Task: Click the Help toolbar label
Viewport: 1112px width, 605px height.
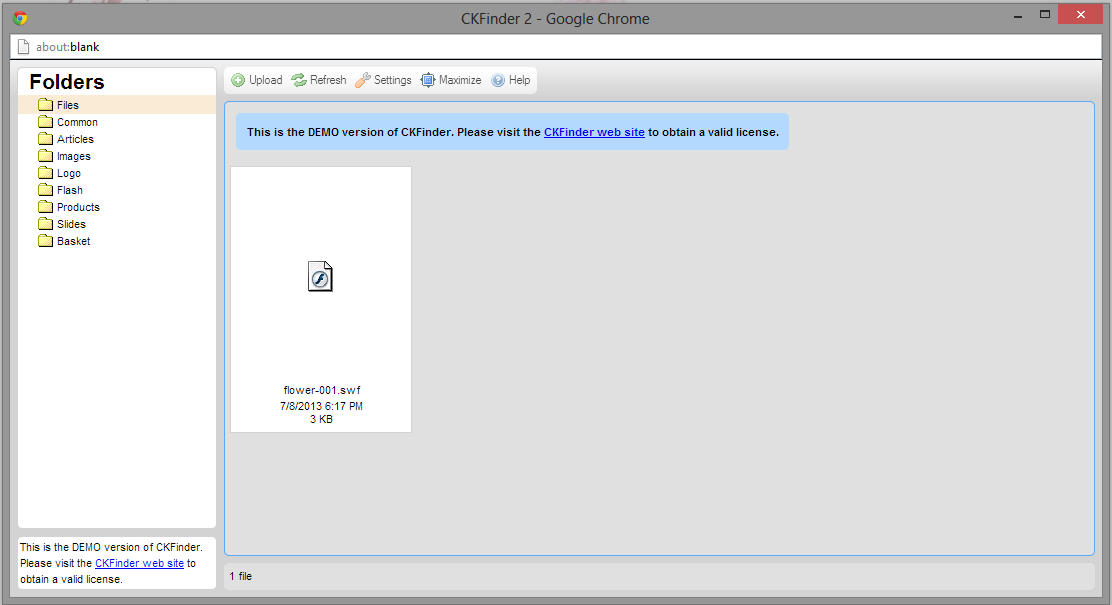Action: point(520,80)
